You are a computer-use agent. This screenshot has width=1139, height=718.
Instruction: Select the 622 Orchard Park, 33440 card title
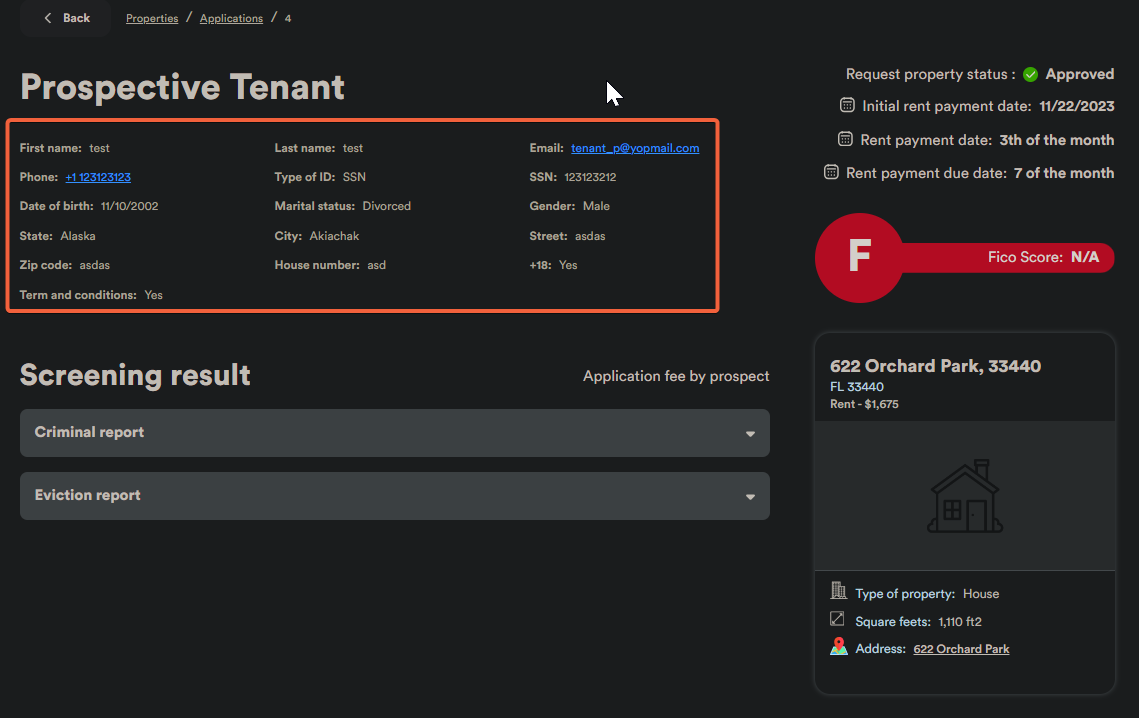935,366
